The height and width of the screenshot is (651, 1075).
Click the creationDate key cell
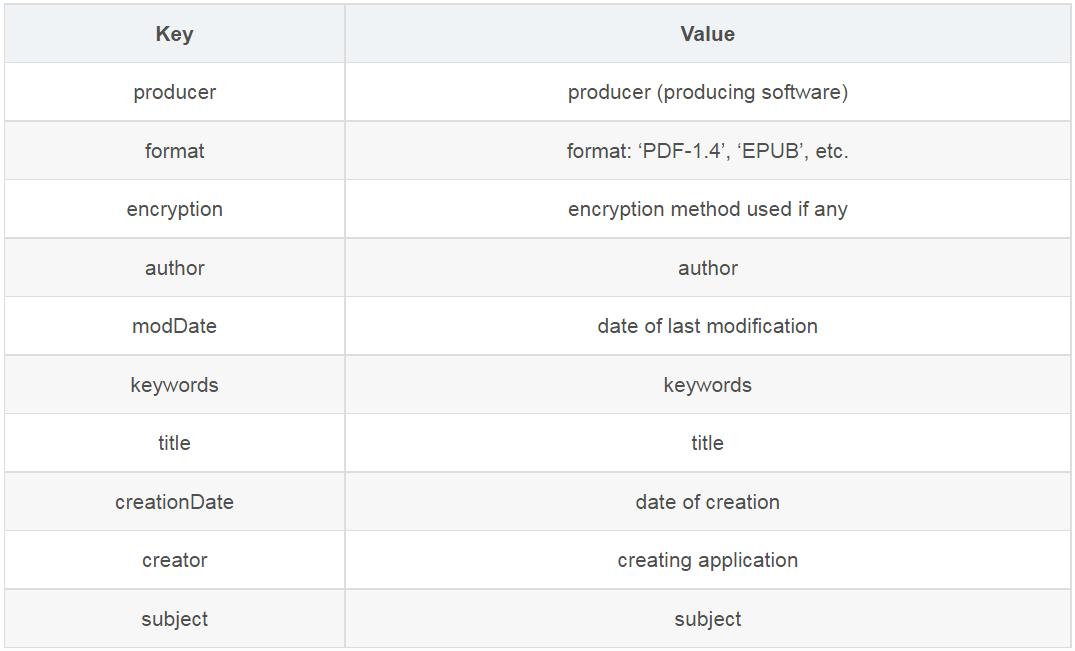pyautogui.click(x=174, y=502)
